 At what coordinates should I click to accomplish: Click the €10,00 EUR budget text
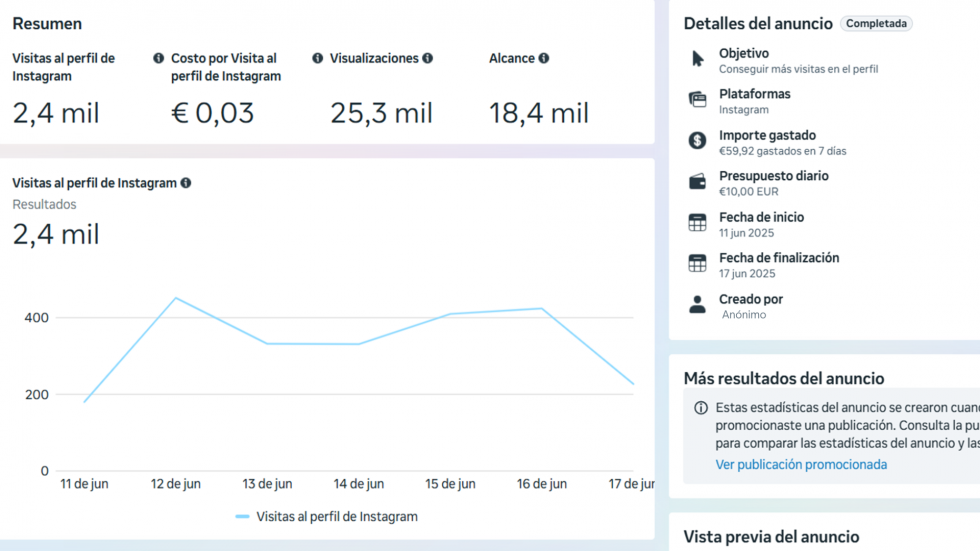[x=749, y=192]
